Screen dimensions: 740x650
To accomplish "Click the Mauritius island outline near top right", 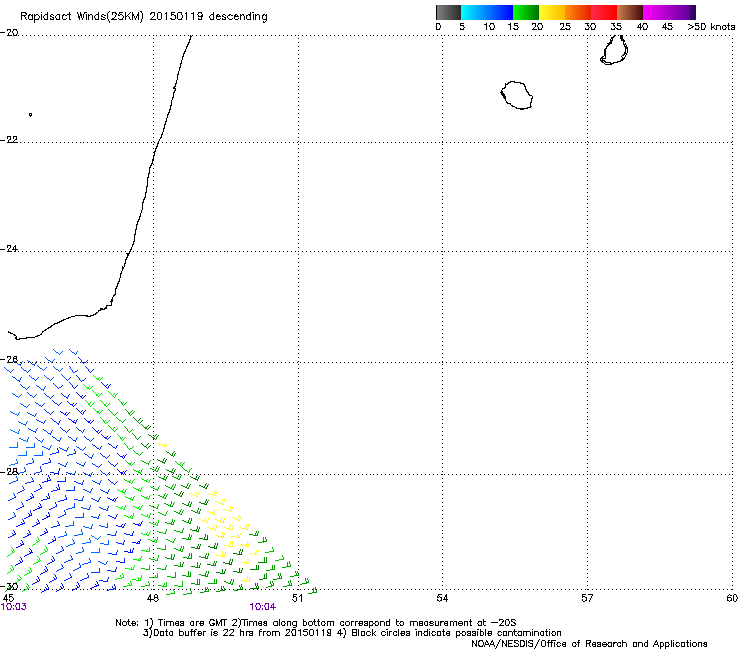I will [614, 50].
